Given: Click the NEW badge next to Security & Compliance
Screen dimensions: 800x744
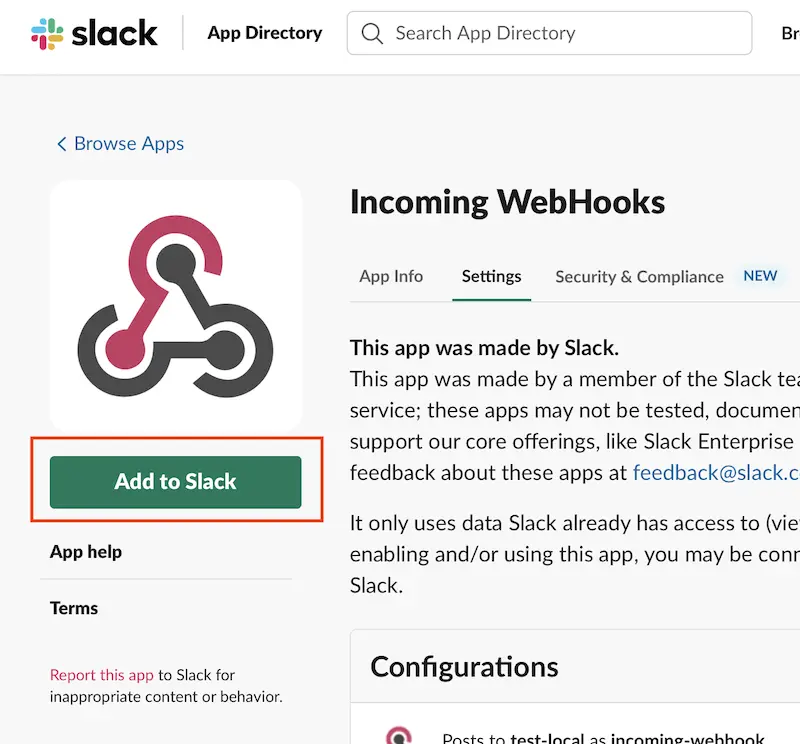Looking at the screenshot, I should 760,276.
